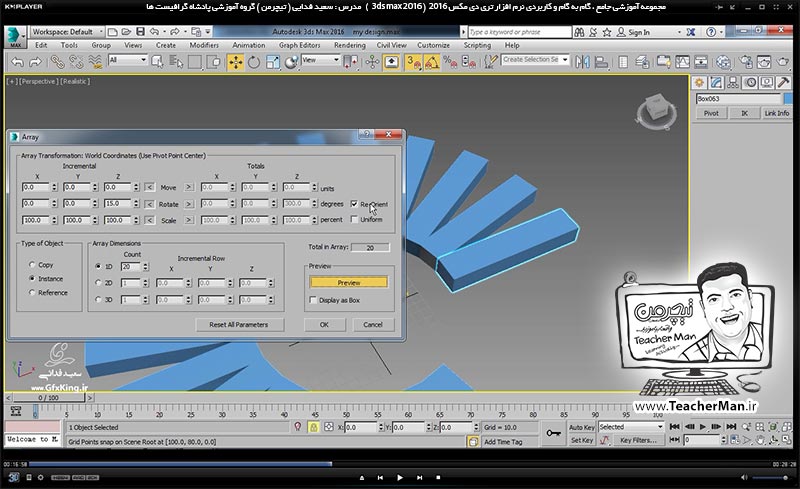Check the Display as Box option
Viewport: 800px width, 489px height.
[313, 300]
